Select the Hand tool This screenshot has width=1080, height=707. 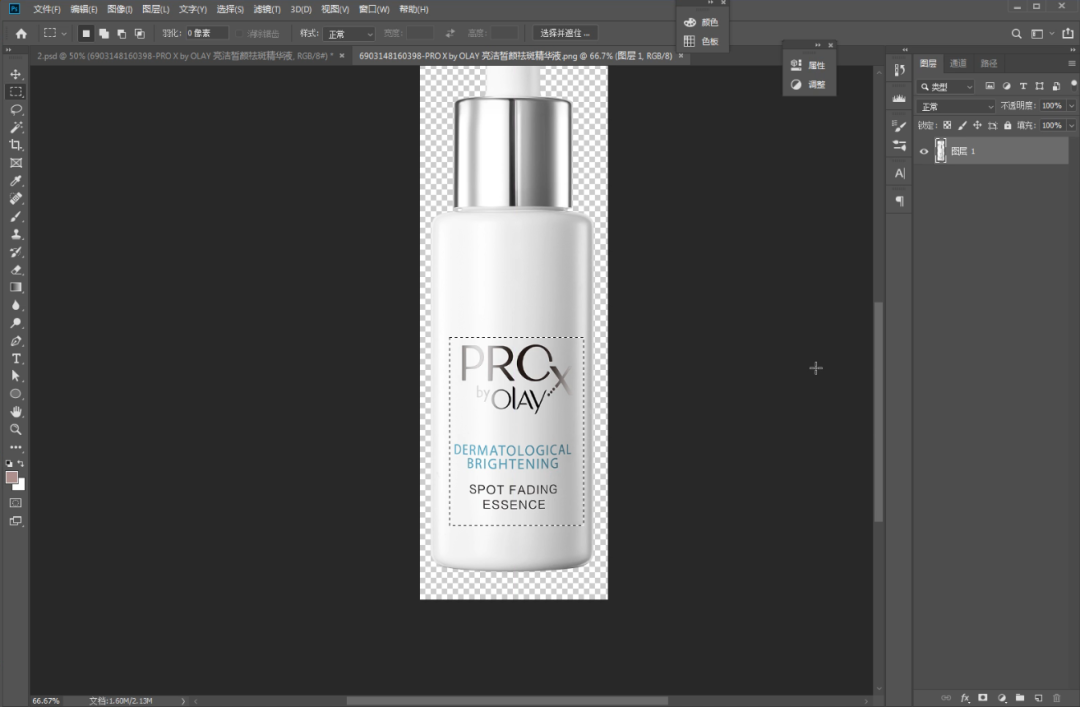pyautogui.click(x=16, y=412)
